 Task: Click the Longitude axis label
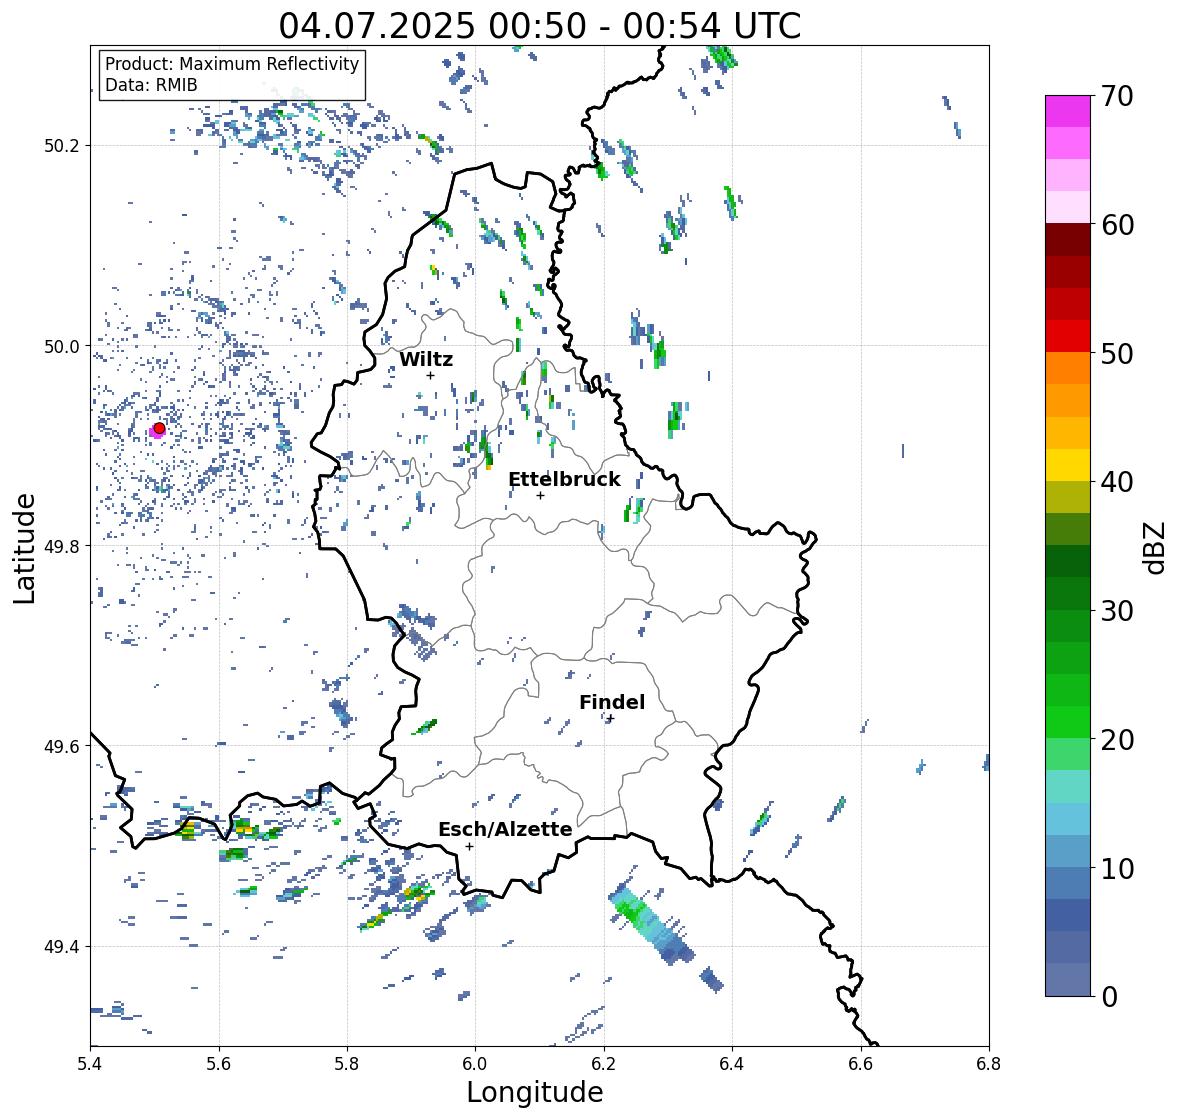(535, 1092)
